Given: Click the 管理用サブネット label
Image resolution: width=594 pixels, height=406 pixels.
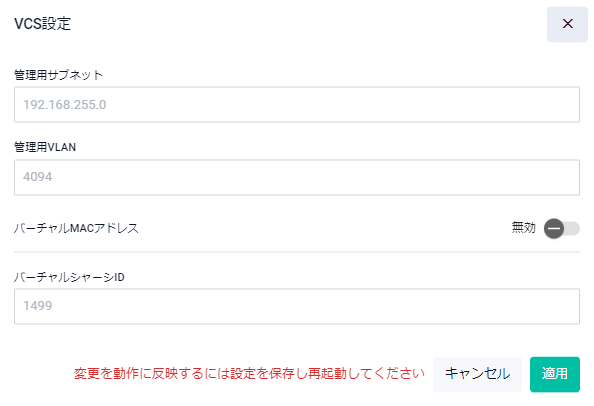Looking at the screenshot, I should pos(58,75).
